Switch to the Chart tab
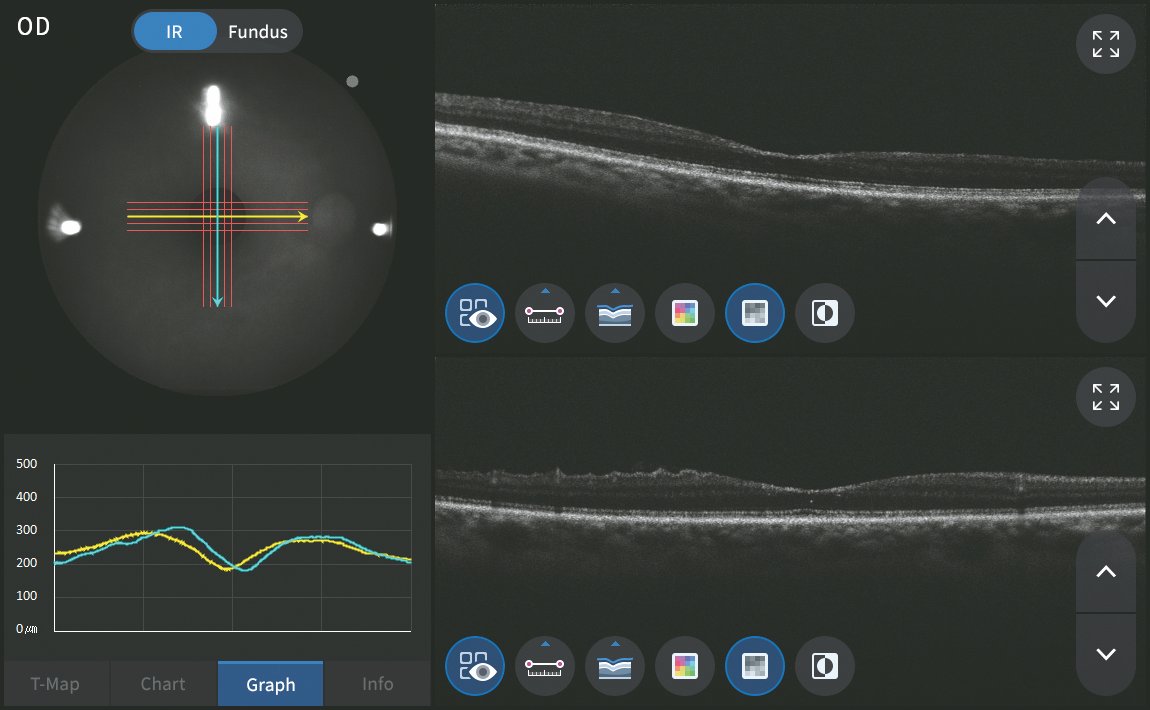 coord(163,684)
